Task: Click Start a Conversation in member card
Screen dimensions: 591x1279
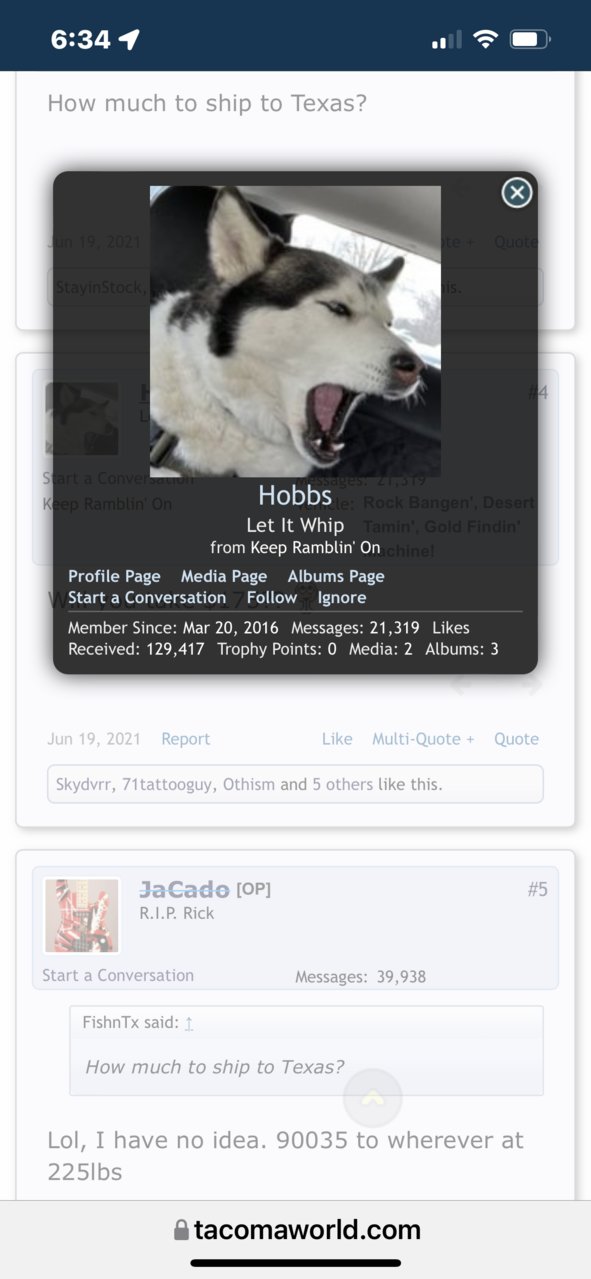Action: [x=147, y=598]
